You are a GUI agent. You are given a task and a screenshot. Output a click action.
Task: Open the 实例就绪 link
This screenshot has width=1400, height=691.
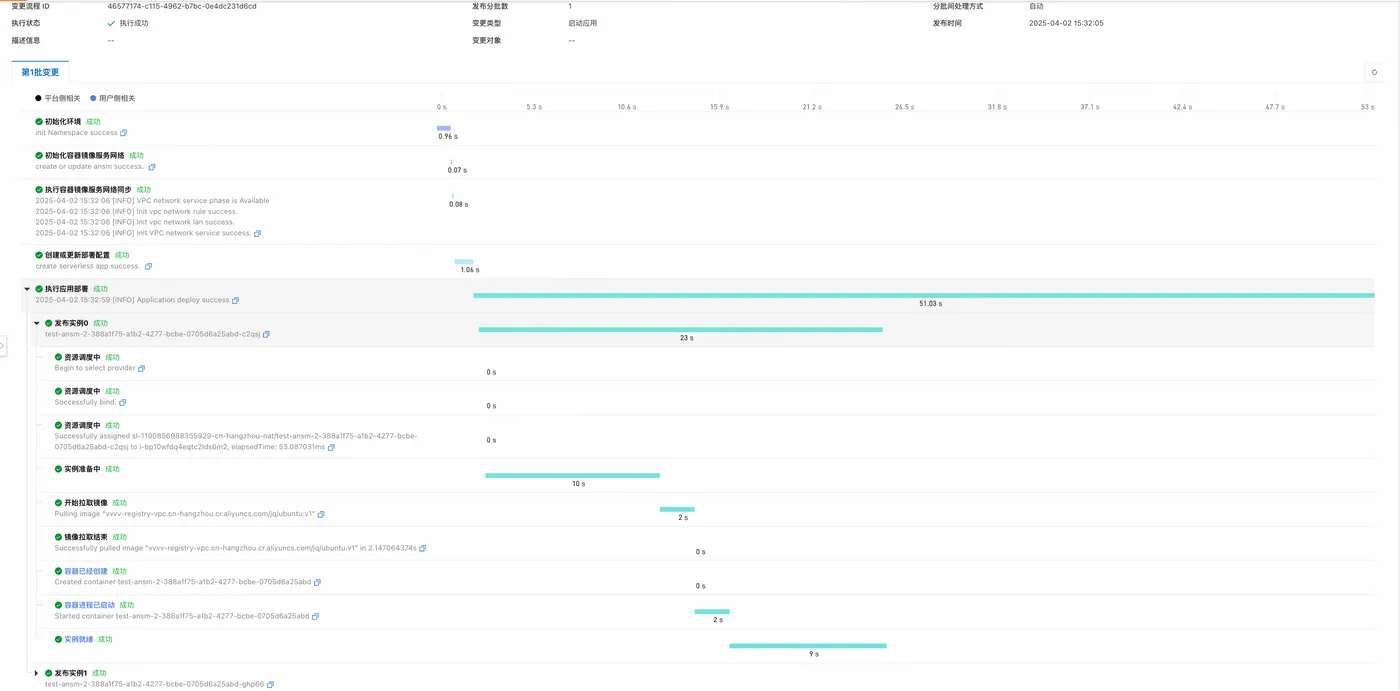pos(79,639)
